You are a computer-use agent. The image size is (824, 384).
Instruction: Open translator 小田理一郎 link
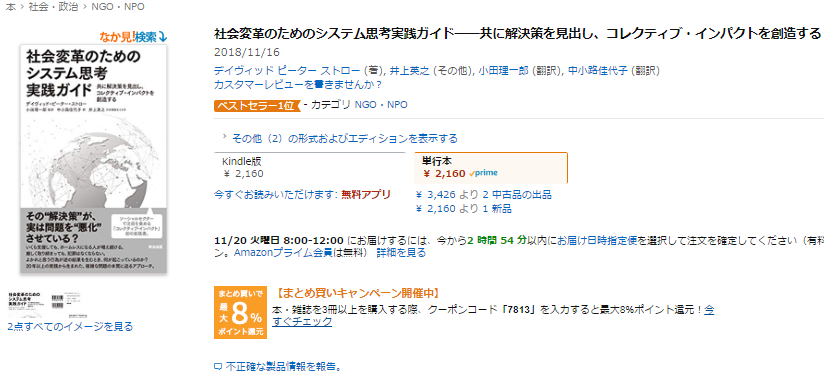tap(507, 70)
